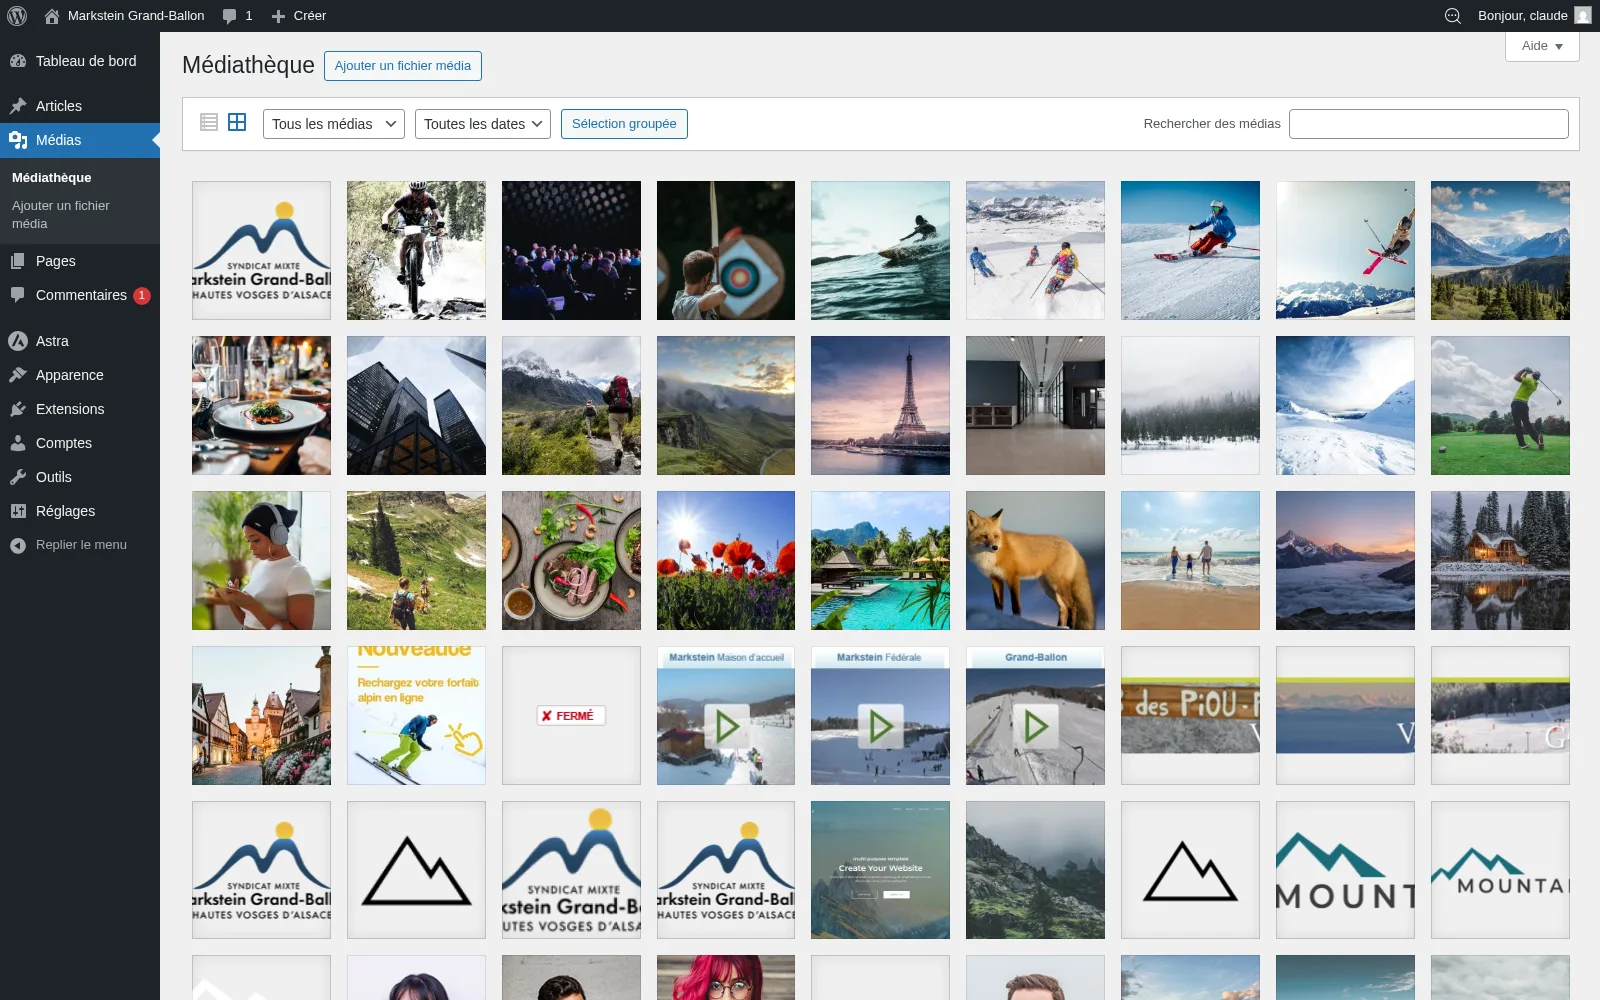This screenshot has width=1600, height=1000.
Task: Select the snowy cabin by lake thumbnail
Action: click(1500, 560)
